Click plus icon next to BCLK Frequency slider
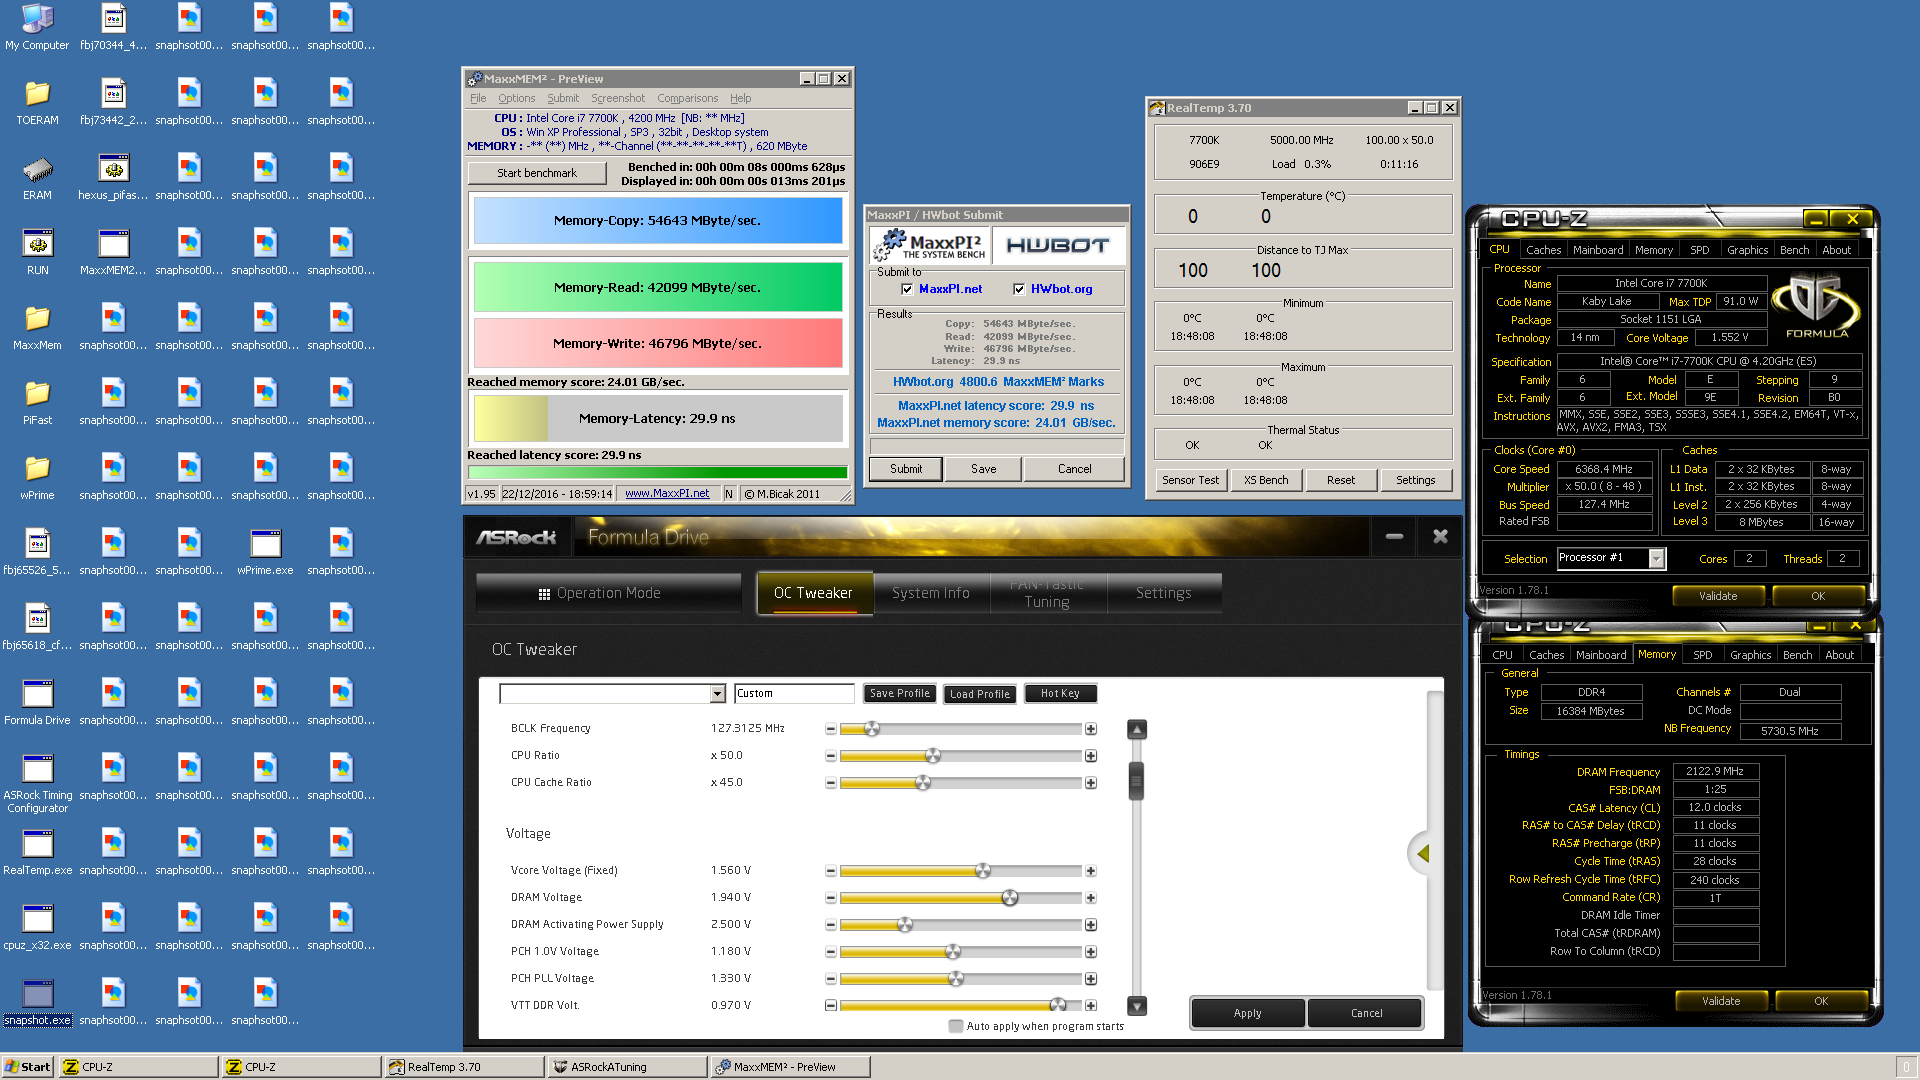Screen dimensions: 1920x1080 click(1091, 729)
